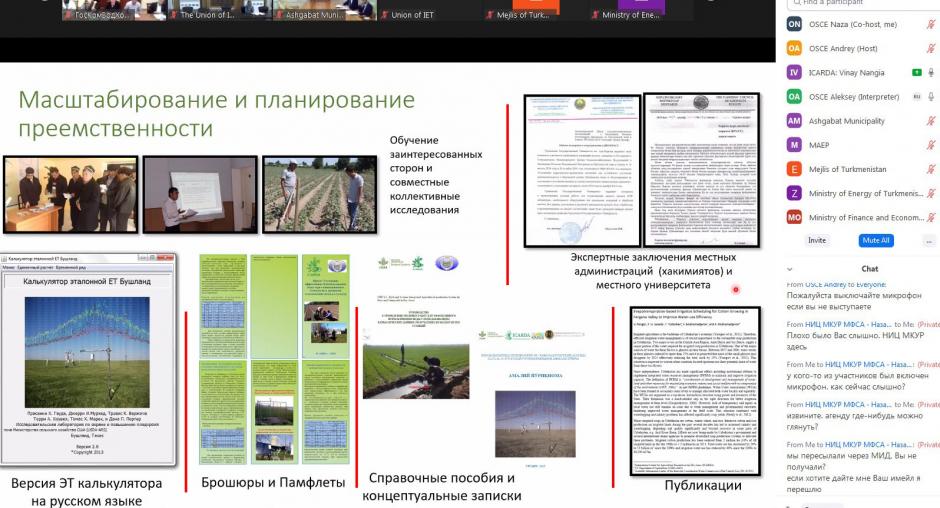The image size is (940, 508).
Task: Click slide photo of men in cotton field
Action: (x=320, y=194)
